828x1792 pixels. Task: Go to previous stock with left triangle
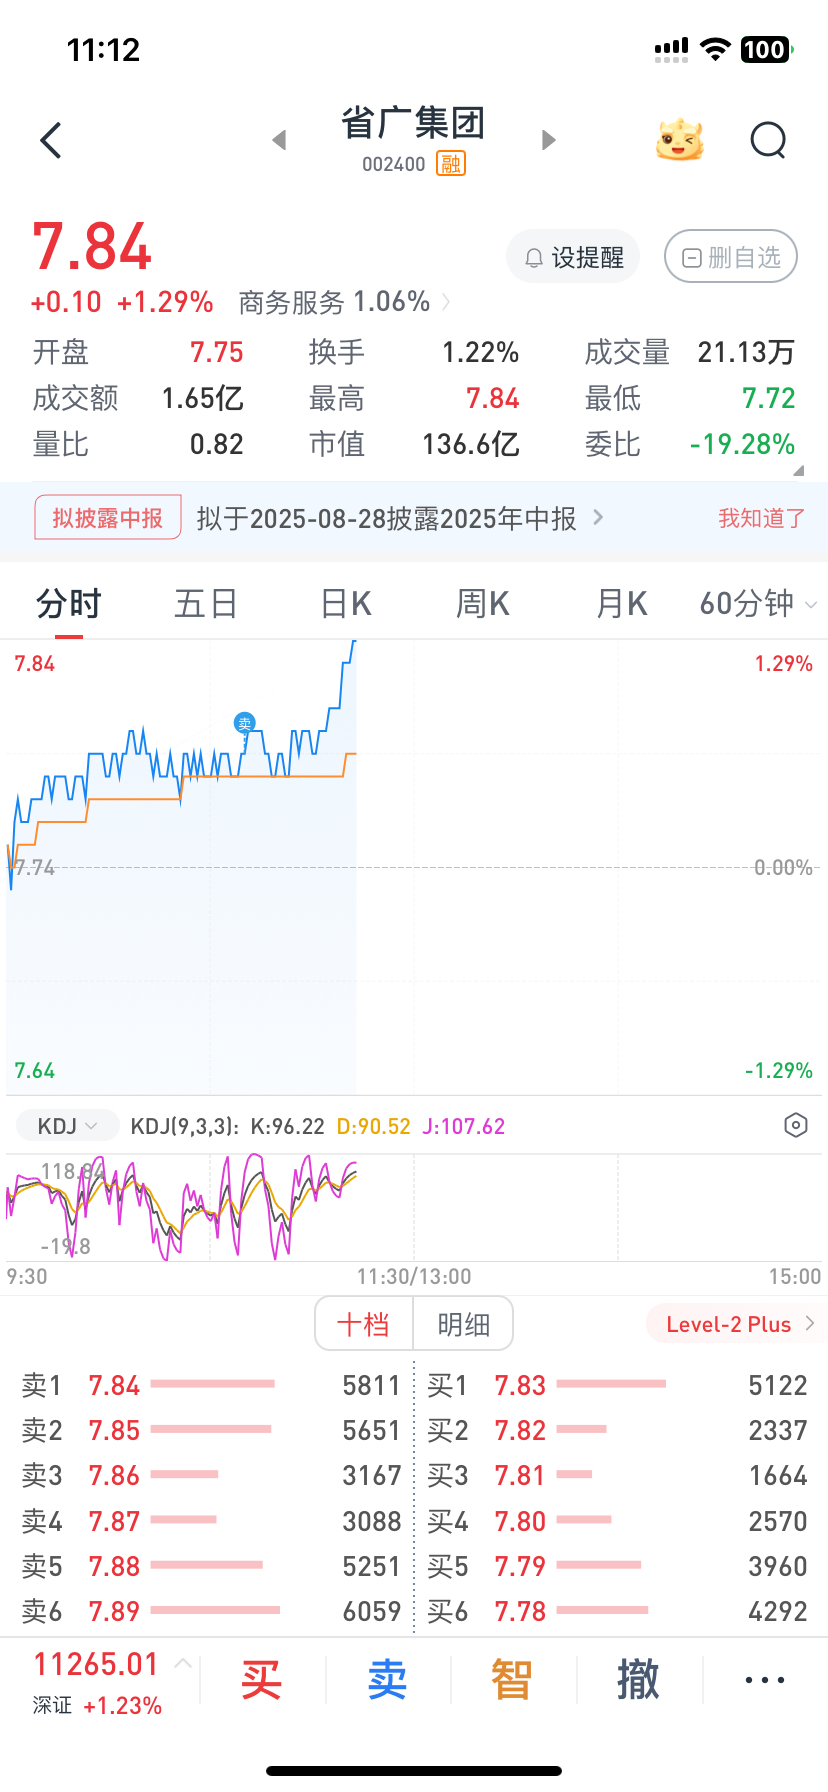click(x=279, y=140)
